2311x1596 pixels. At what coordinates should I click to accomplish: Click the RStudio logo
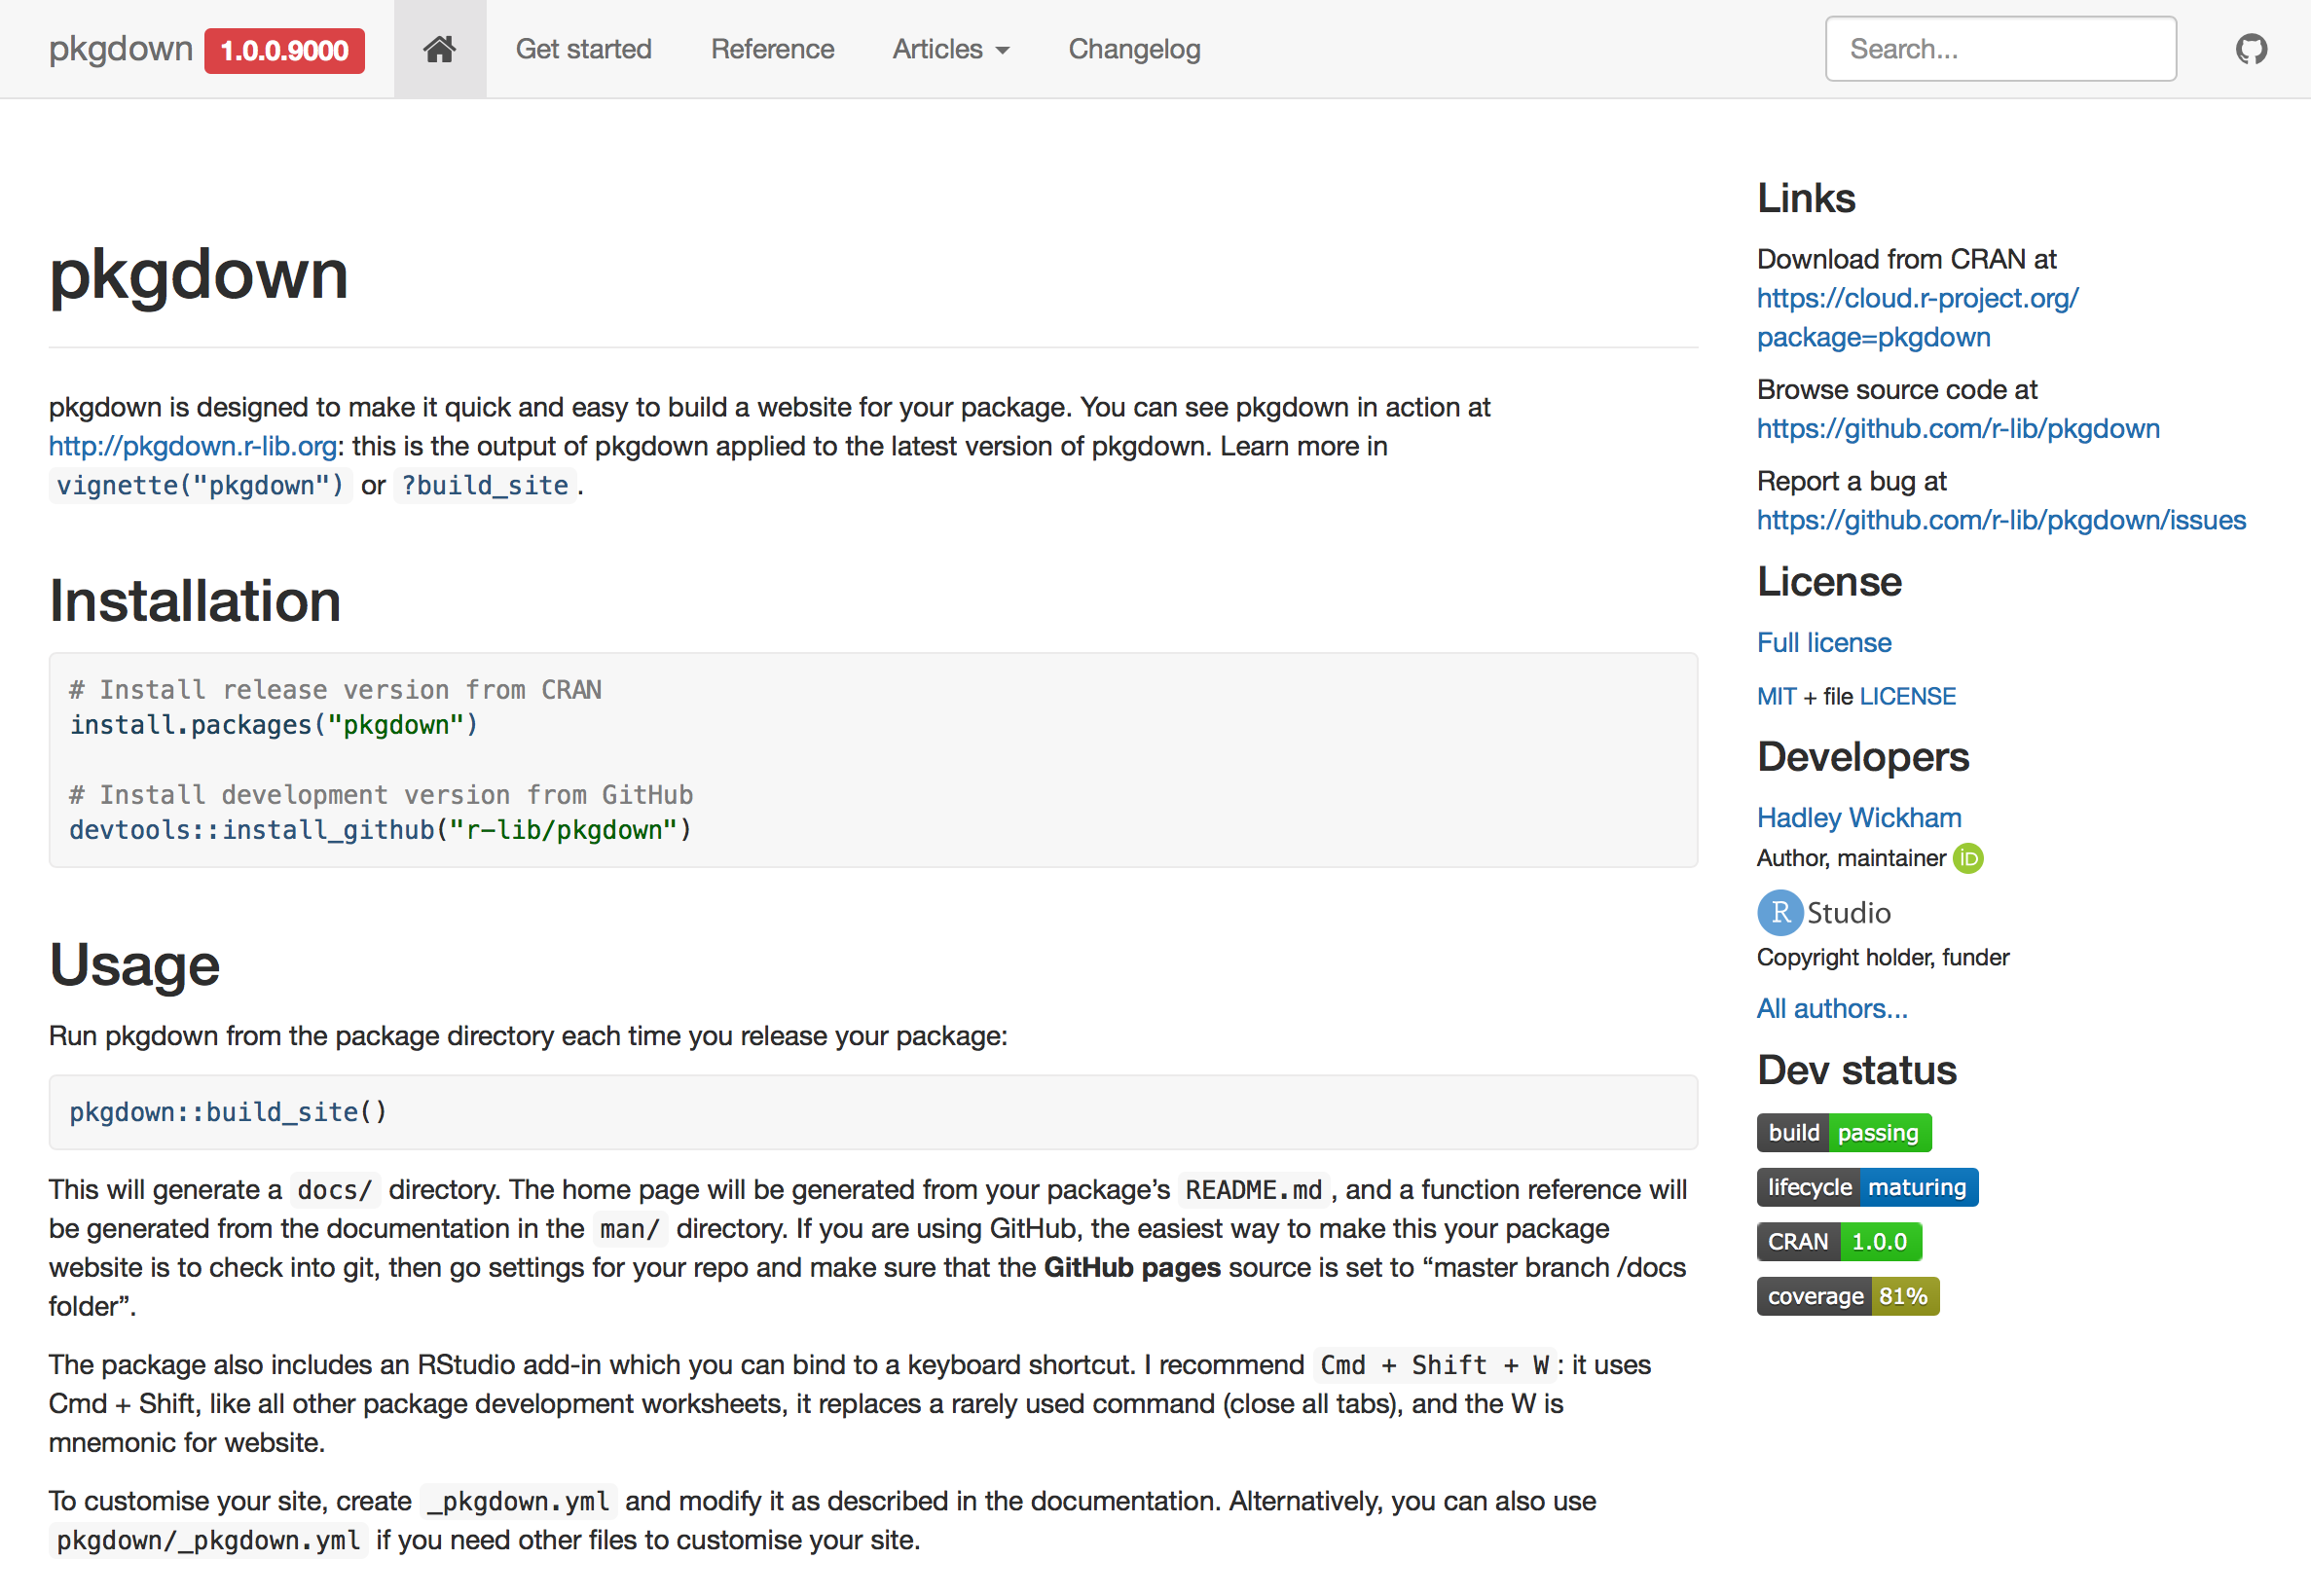pos(1824,912)
